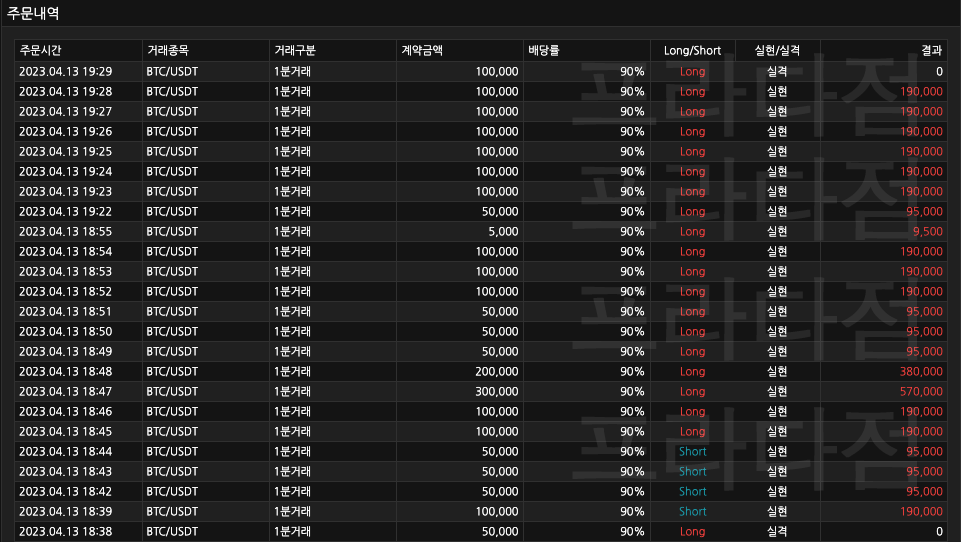The image size is (961, 542).
Task: Select order time 2023.04.13 18:39
Action: click(66, 511)
